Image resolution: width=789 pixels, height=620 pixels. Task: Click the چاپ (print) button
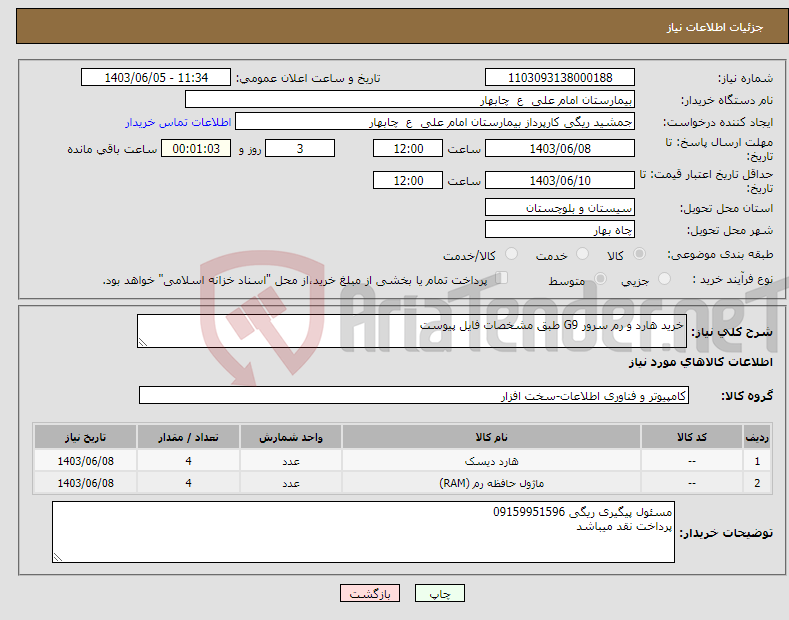point(439,593)
